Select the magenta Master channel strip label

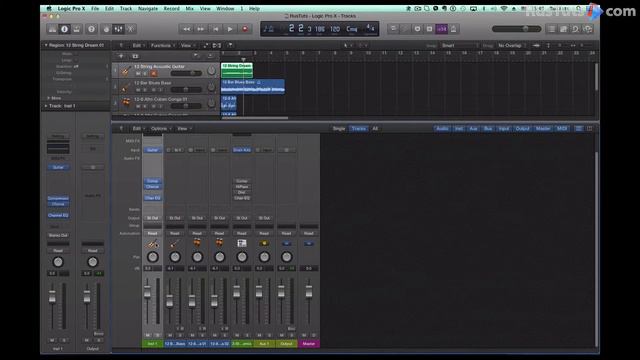pyautogui.click(x=309, y=344)
